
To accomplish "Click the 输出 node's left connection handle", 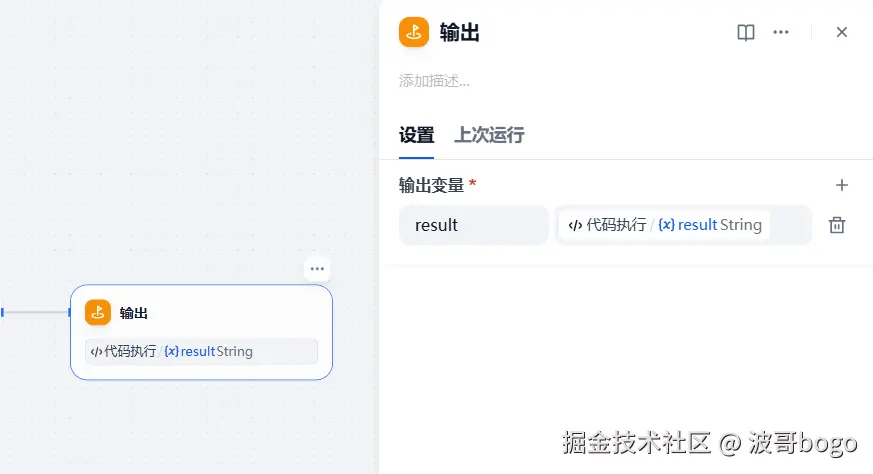I will 71,313.
